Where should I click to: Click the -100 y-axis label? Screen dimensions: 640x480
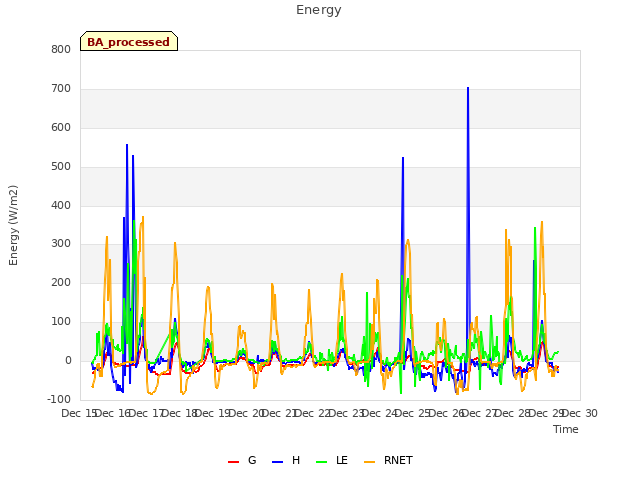pyautogui.click(x=59, y=399)
